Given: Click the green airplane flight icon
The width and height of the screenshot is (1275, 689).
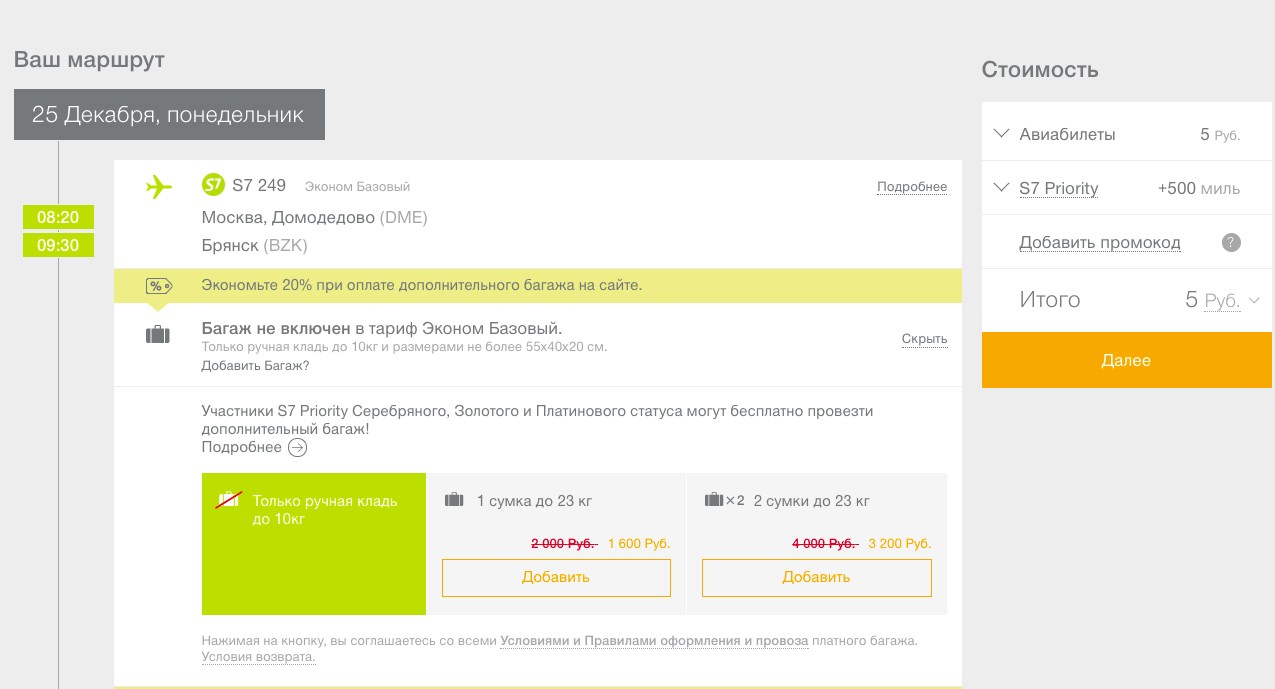Looking at the screenshot, I should (158, 186).
